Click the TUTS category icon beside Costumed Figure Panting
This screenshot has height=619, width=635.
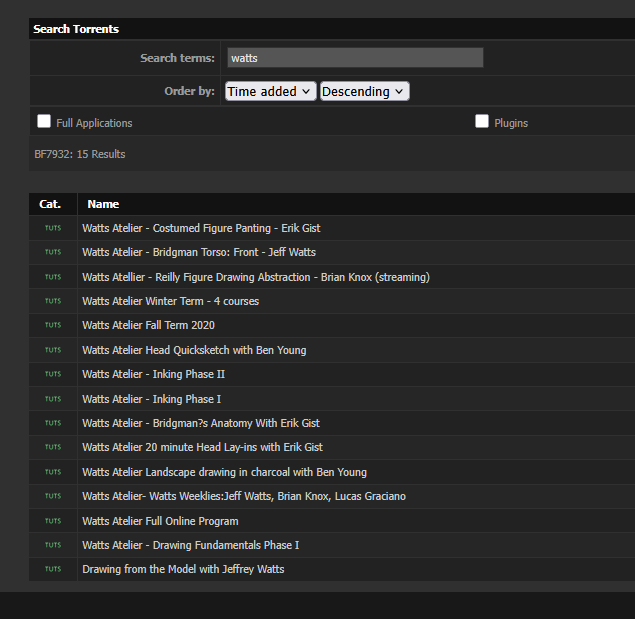[x=53, y=228]
